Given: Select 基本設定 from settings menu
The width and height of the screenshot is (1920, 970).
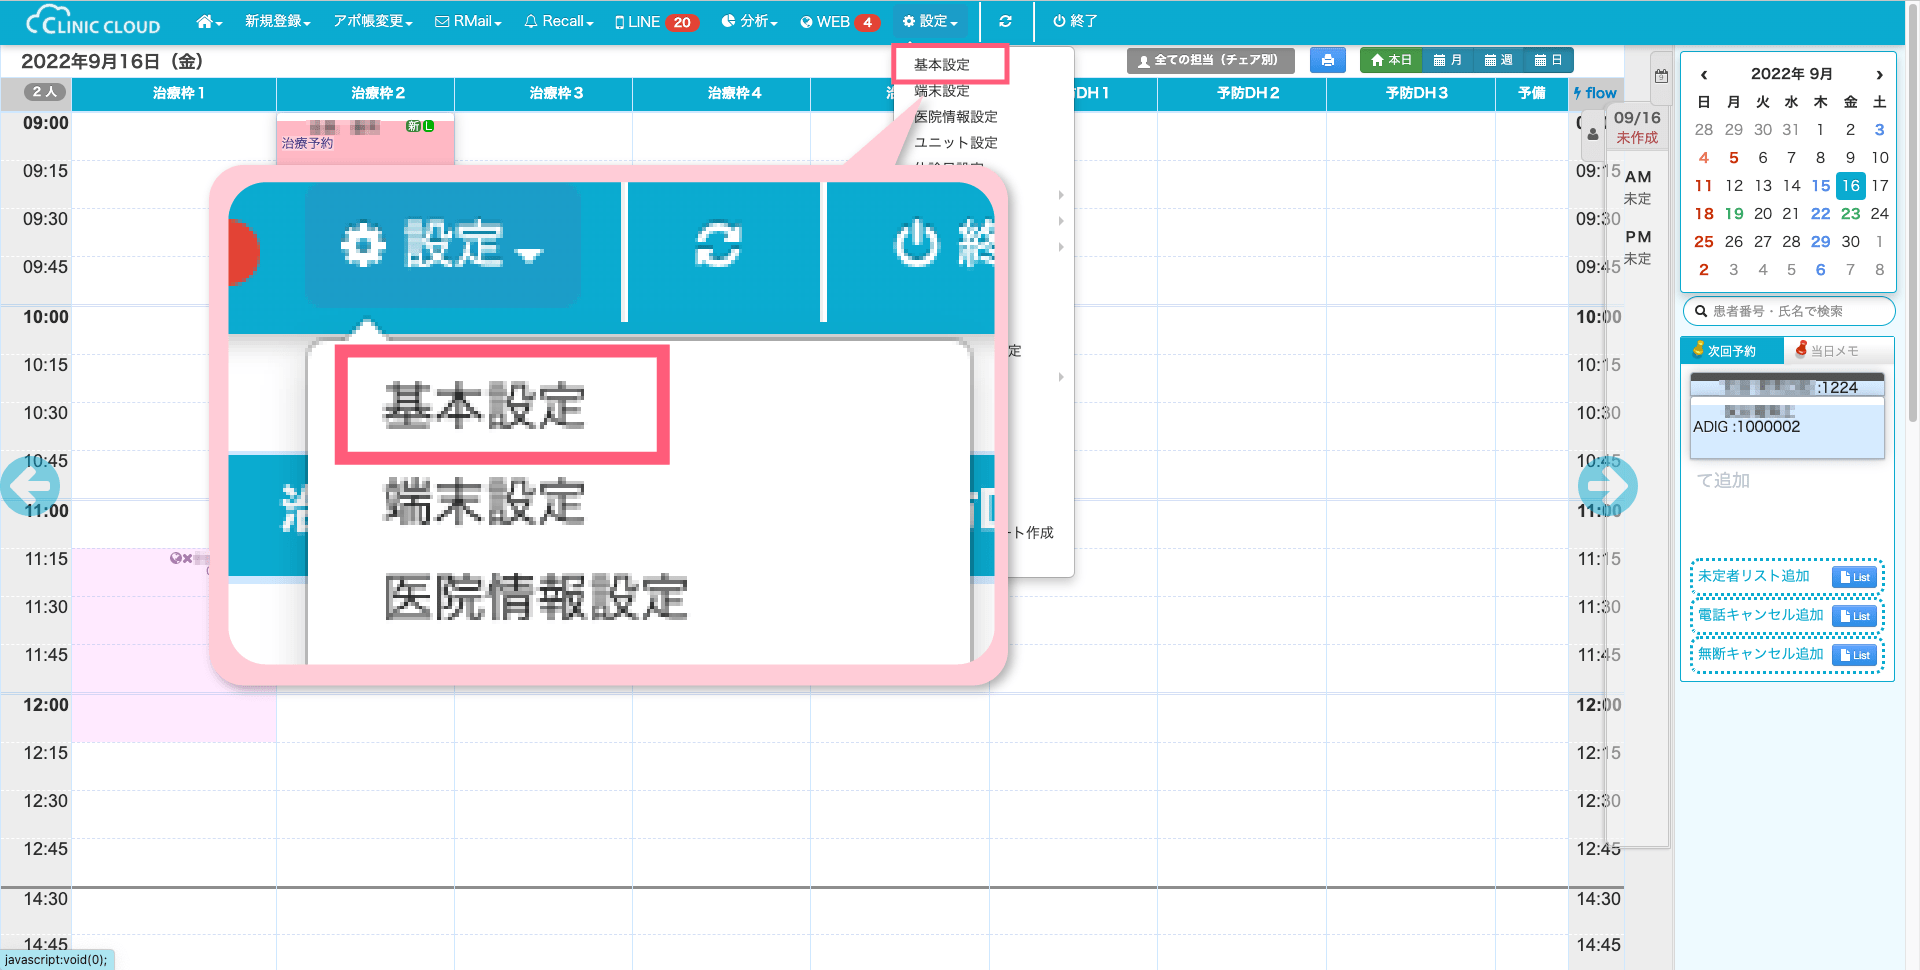Looking at the screenshot, I should click(942, 65).
